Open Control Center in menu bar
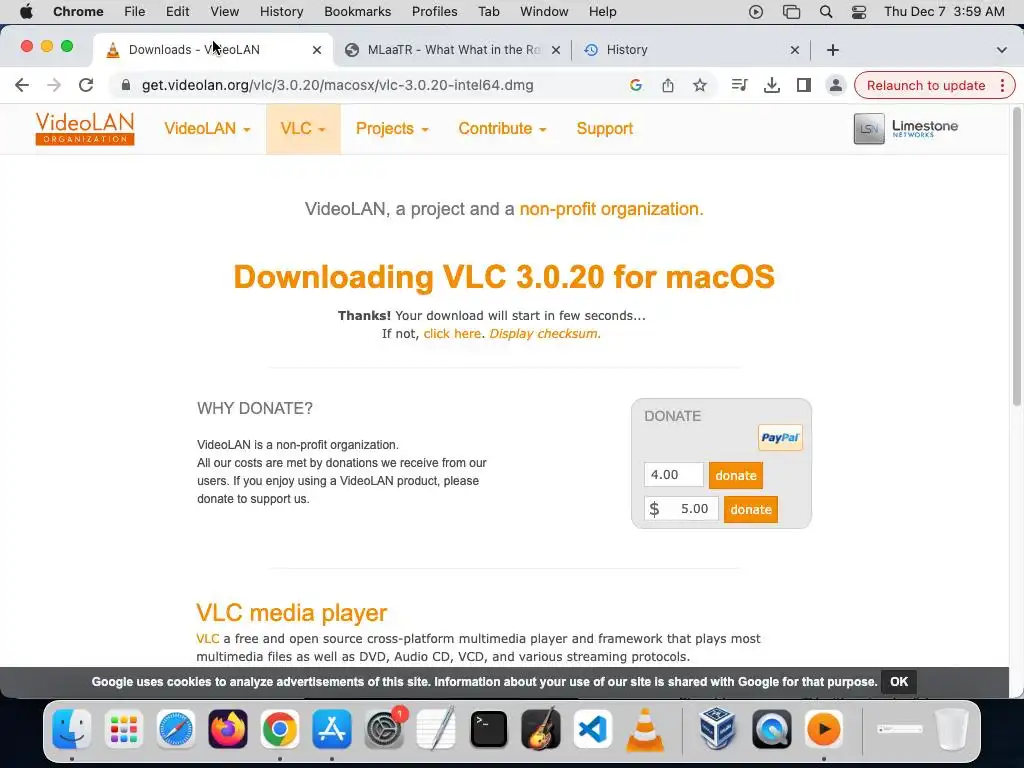Viewport: 1024px width, 768px height. pos(859,12)
